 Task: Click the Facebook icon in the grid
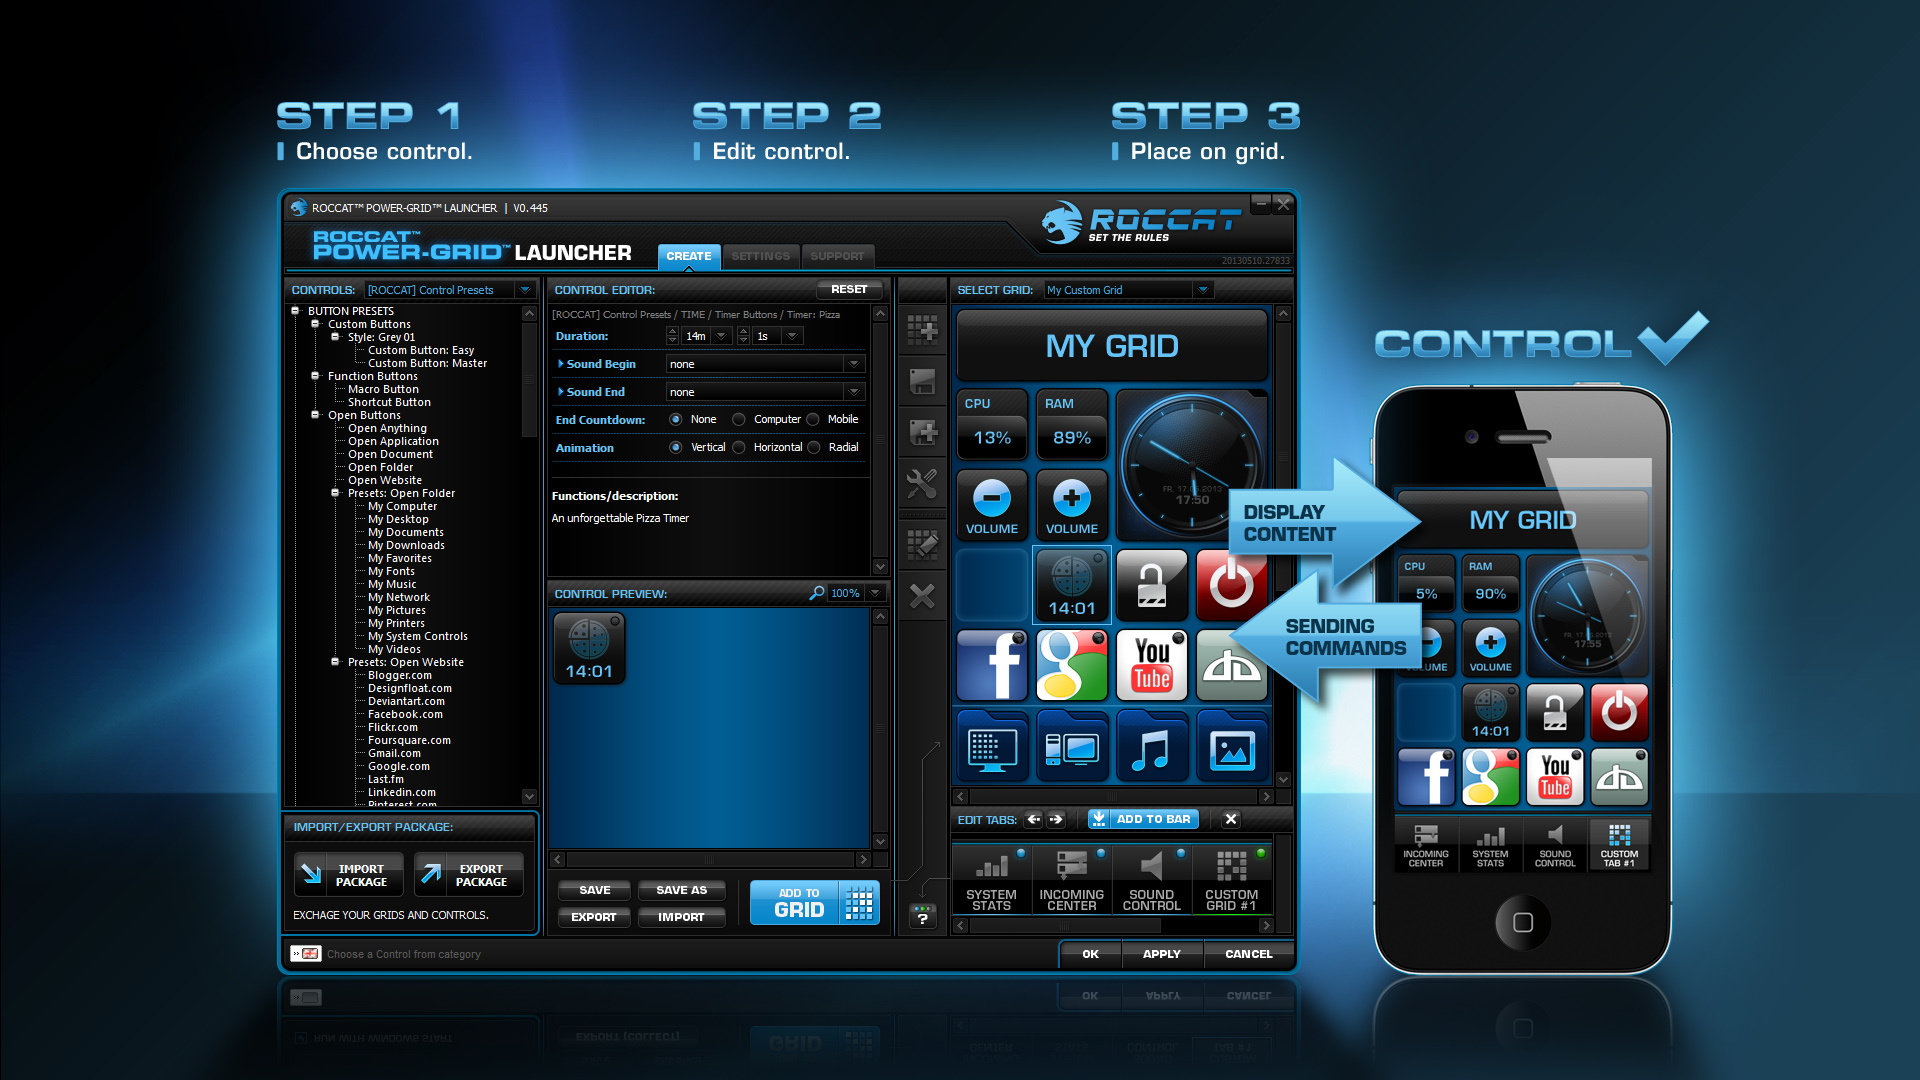tap(993, 669)
